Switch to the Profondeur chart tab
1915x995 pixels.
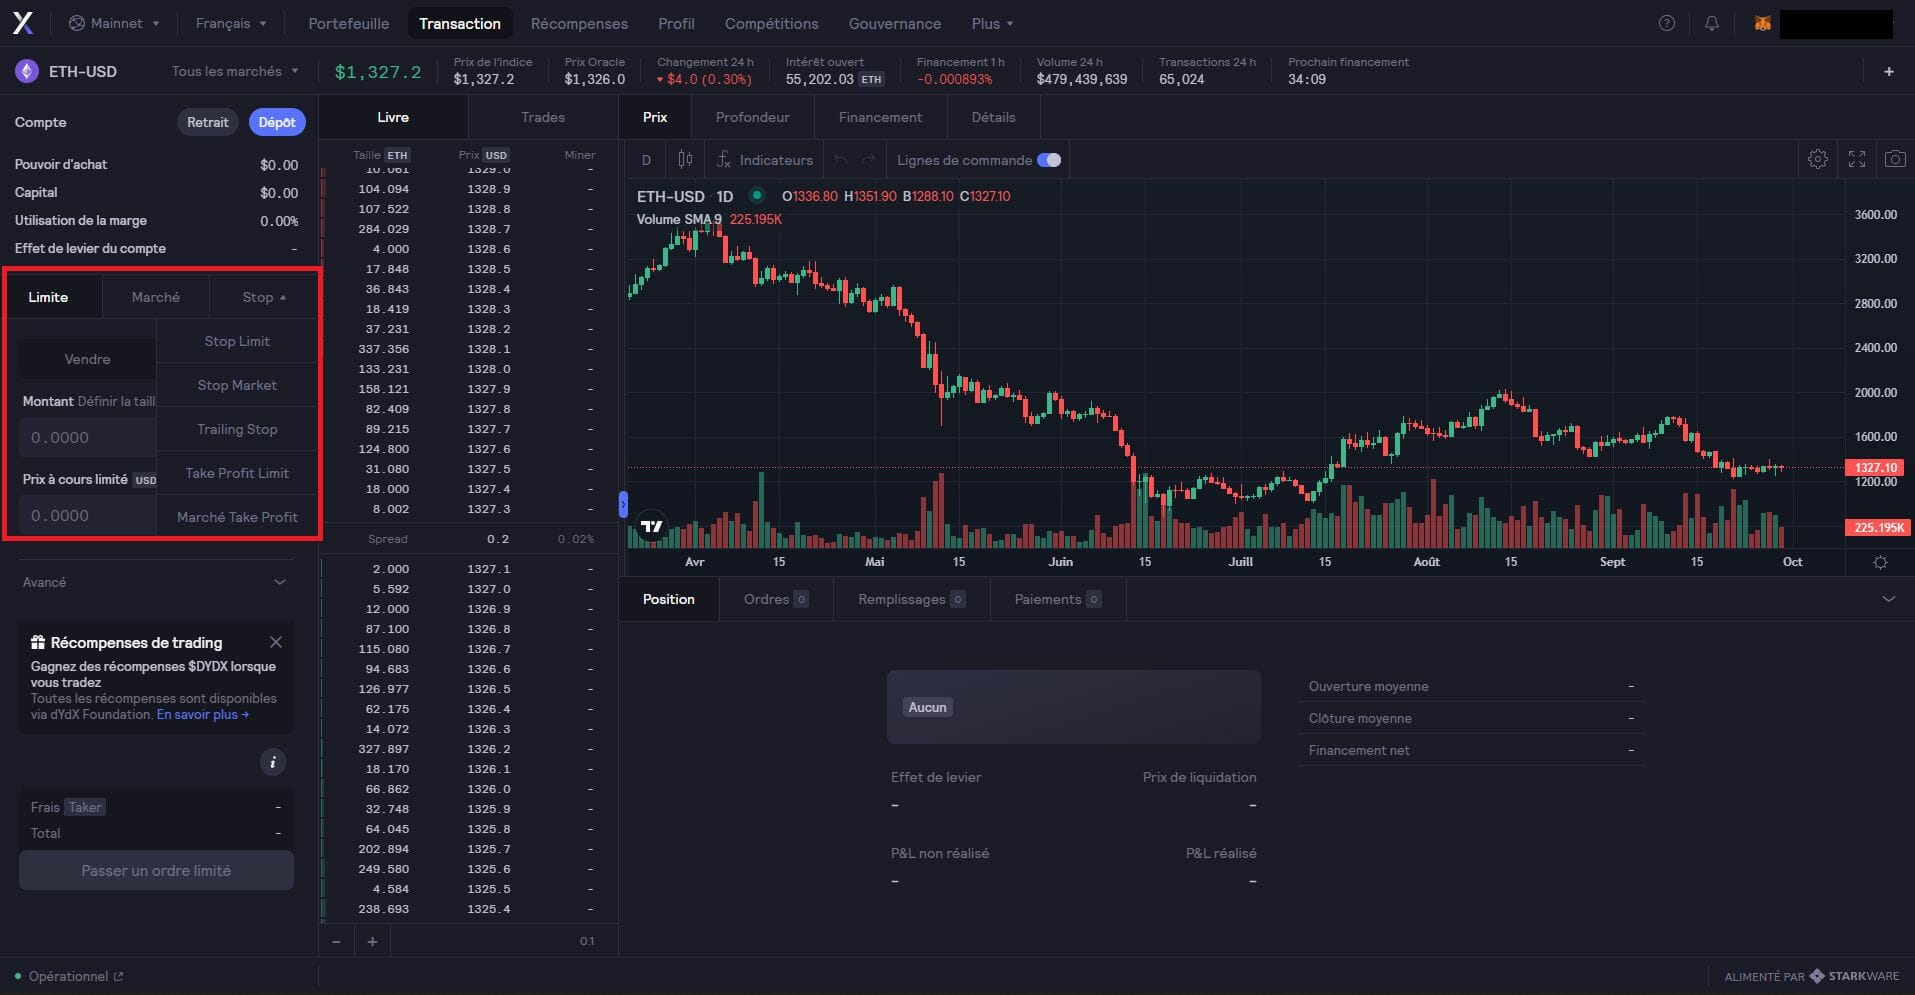(x=753, y=117)
